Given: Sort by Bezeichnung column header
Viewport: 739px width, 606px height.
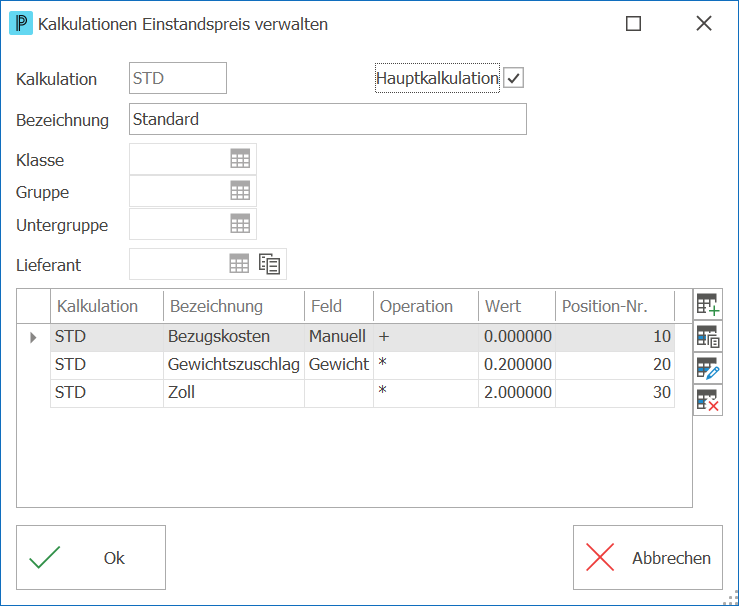Looking at the screenshot, I should pos(234,306).
